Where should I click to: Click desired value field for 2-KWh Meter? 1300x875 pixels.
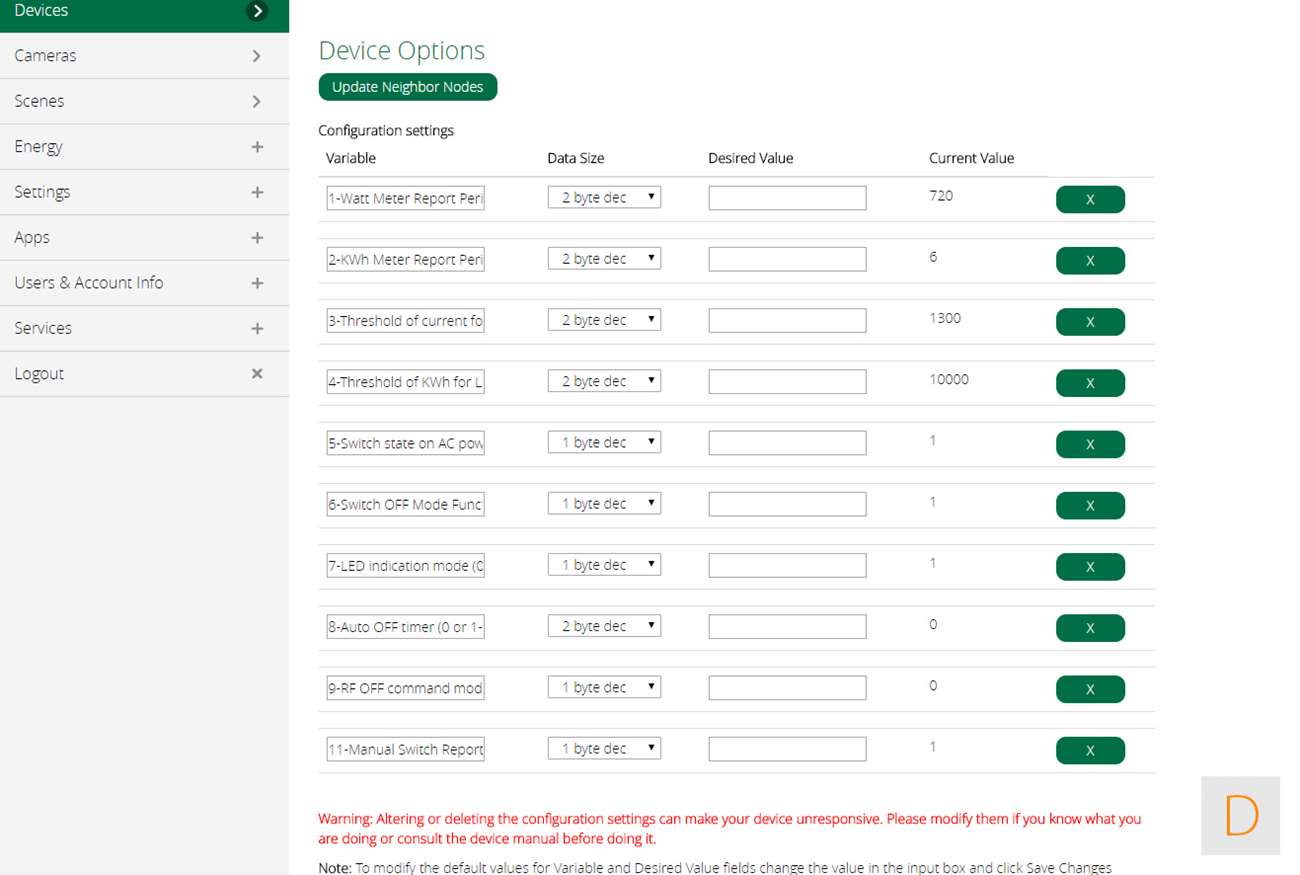(x=787, y=260)
